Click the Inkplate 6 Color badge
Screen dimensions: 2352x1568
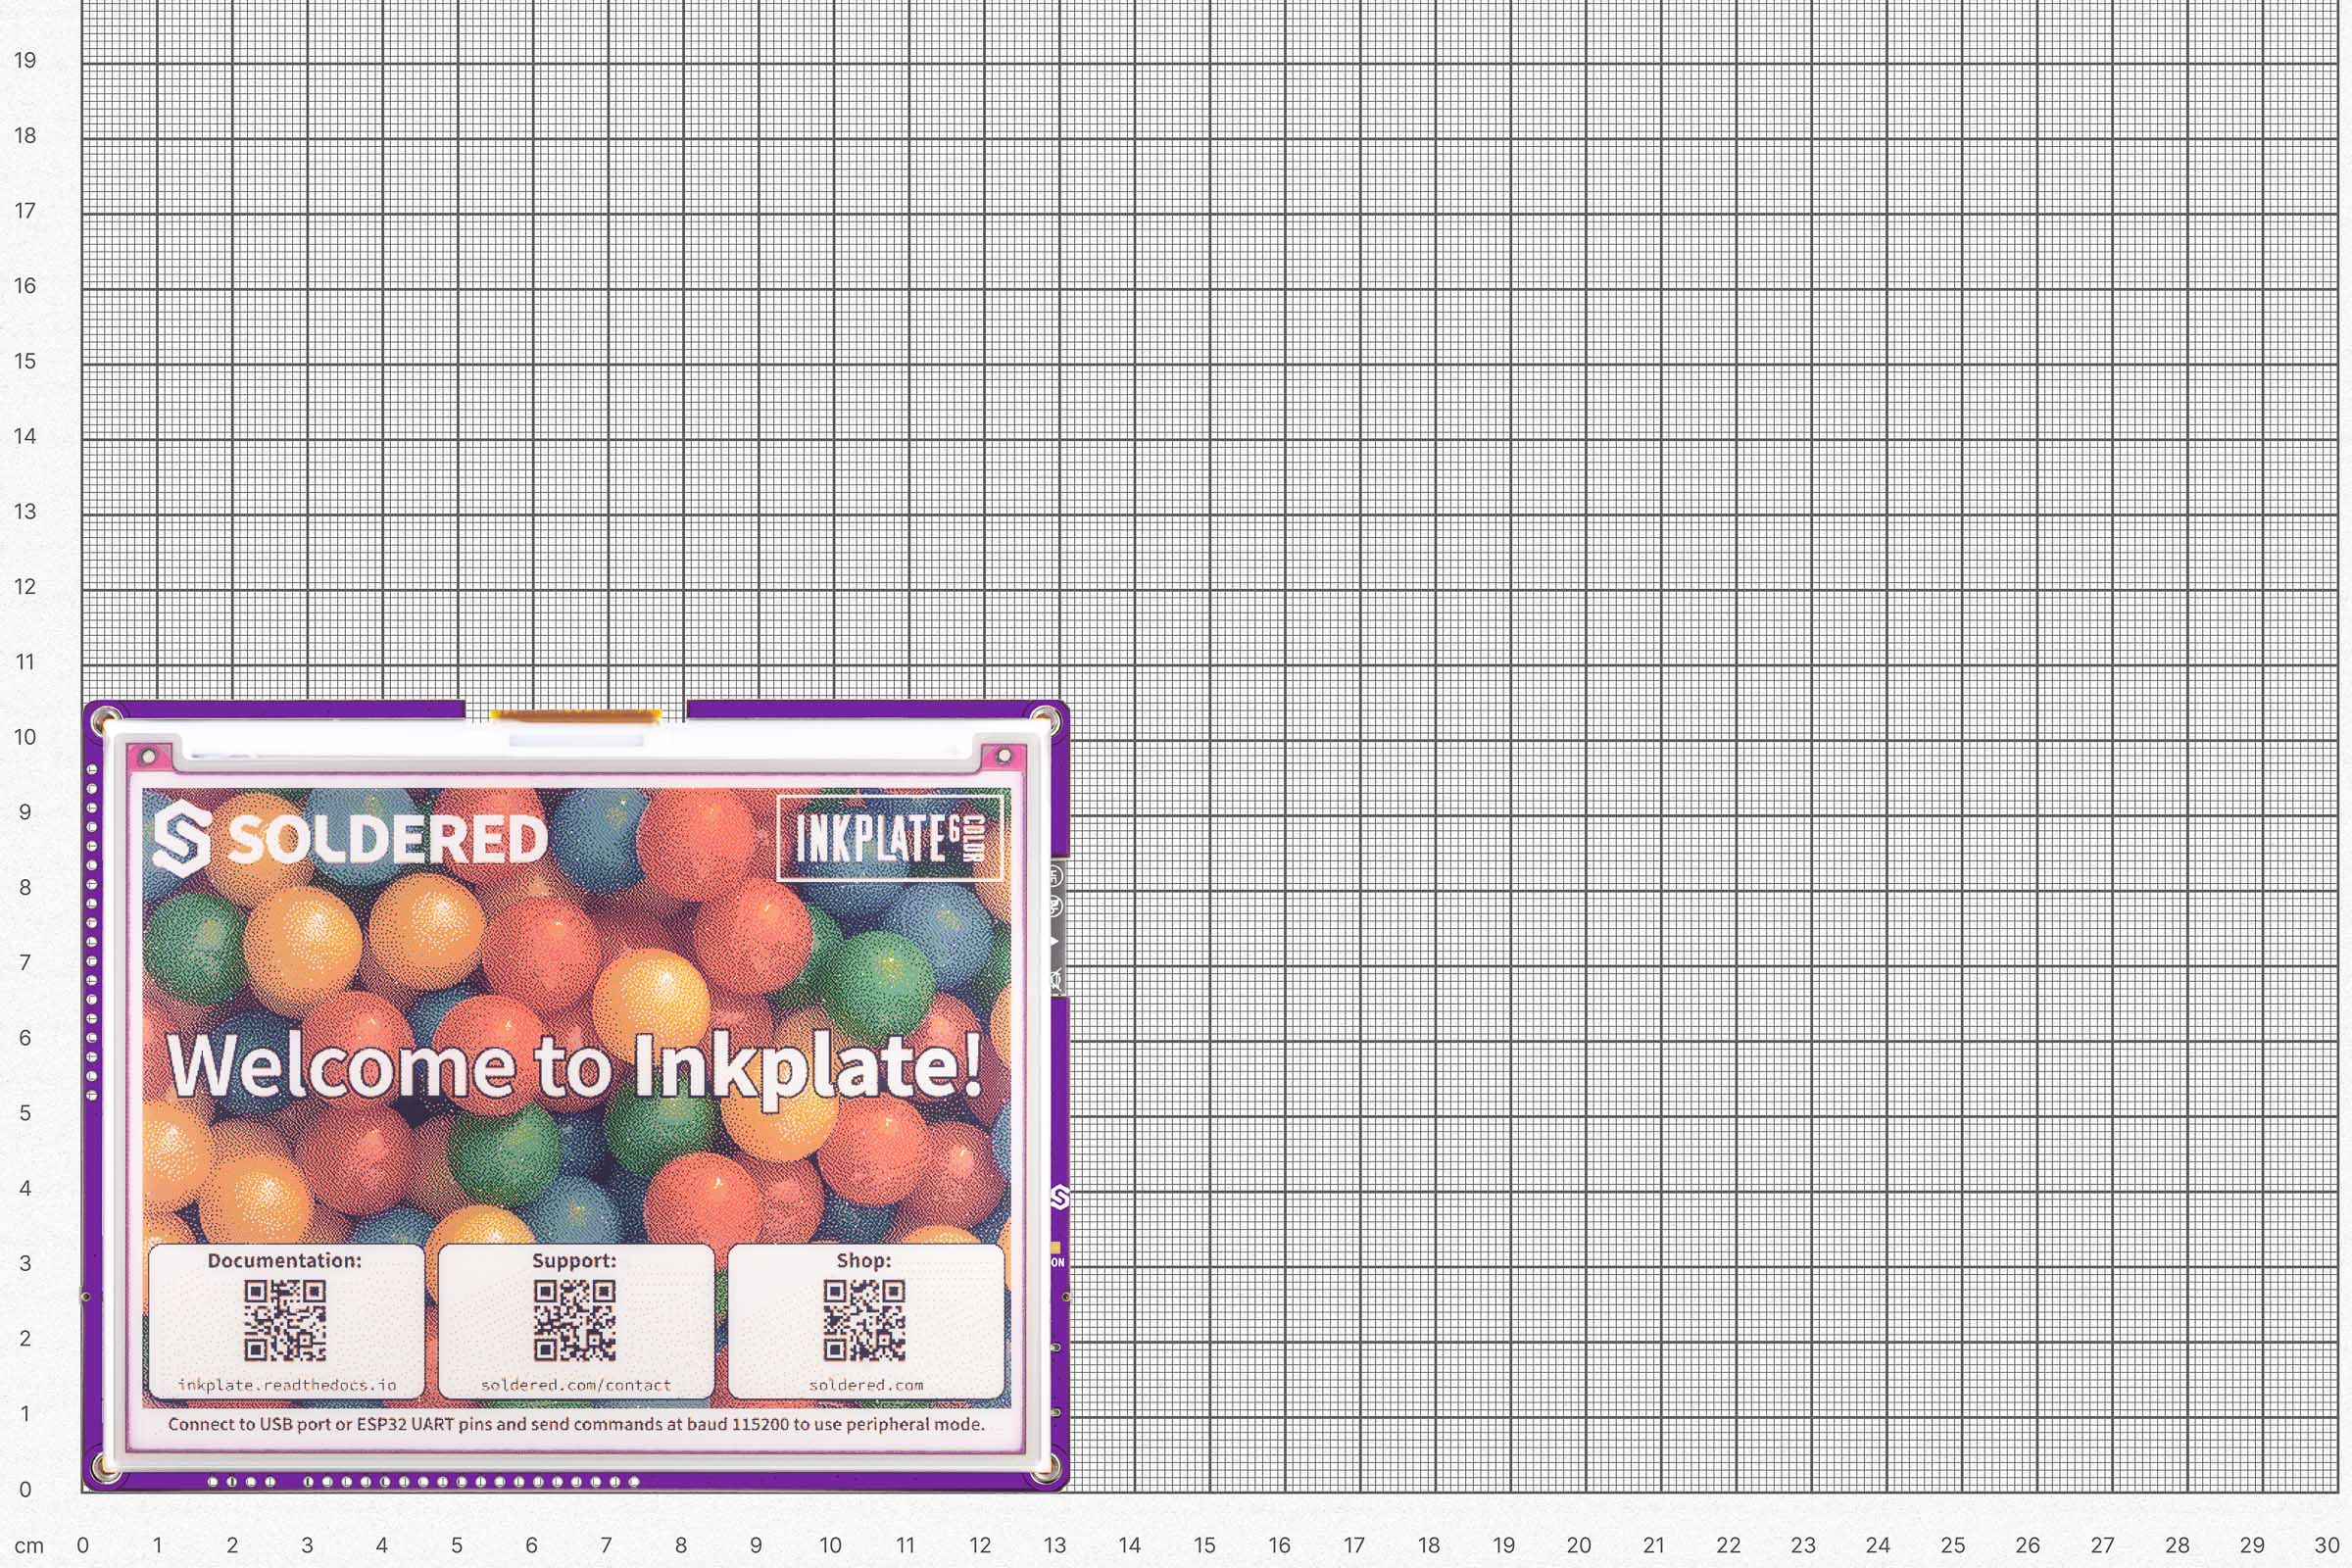[x=889, y=838]
